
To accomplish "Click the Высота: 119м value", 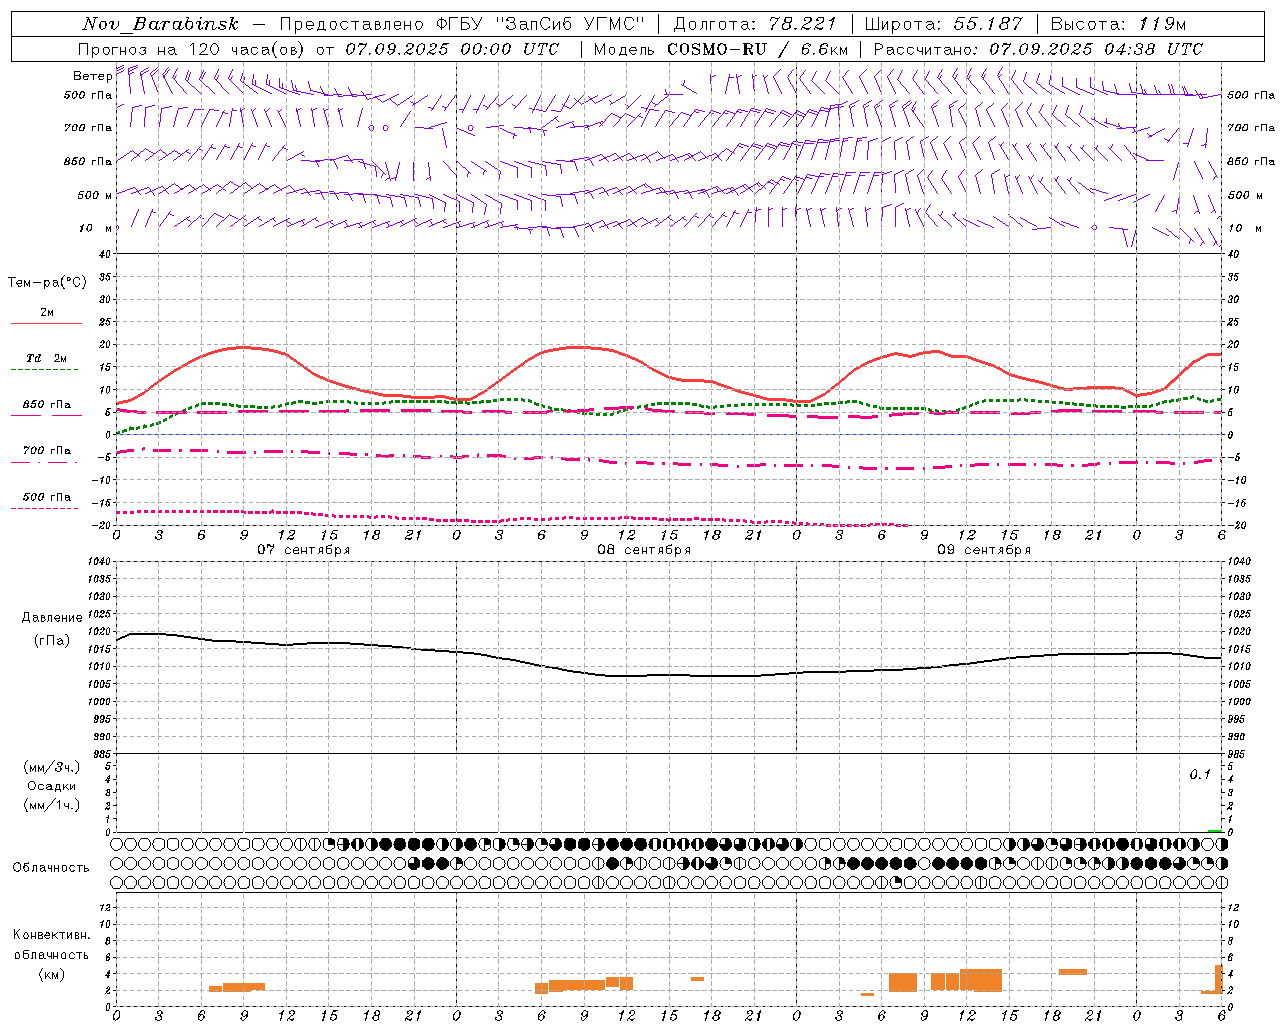I will [x=1120, y=24].
